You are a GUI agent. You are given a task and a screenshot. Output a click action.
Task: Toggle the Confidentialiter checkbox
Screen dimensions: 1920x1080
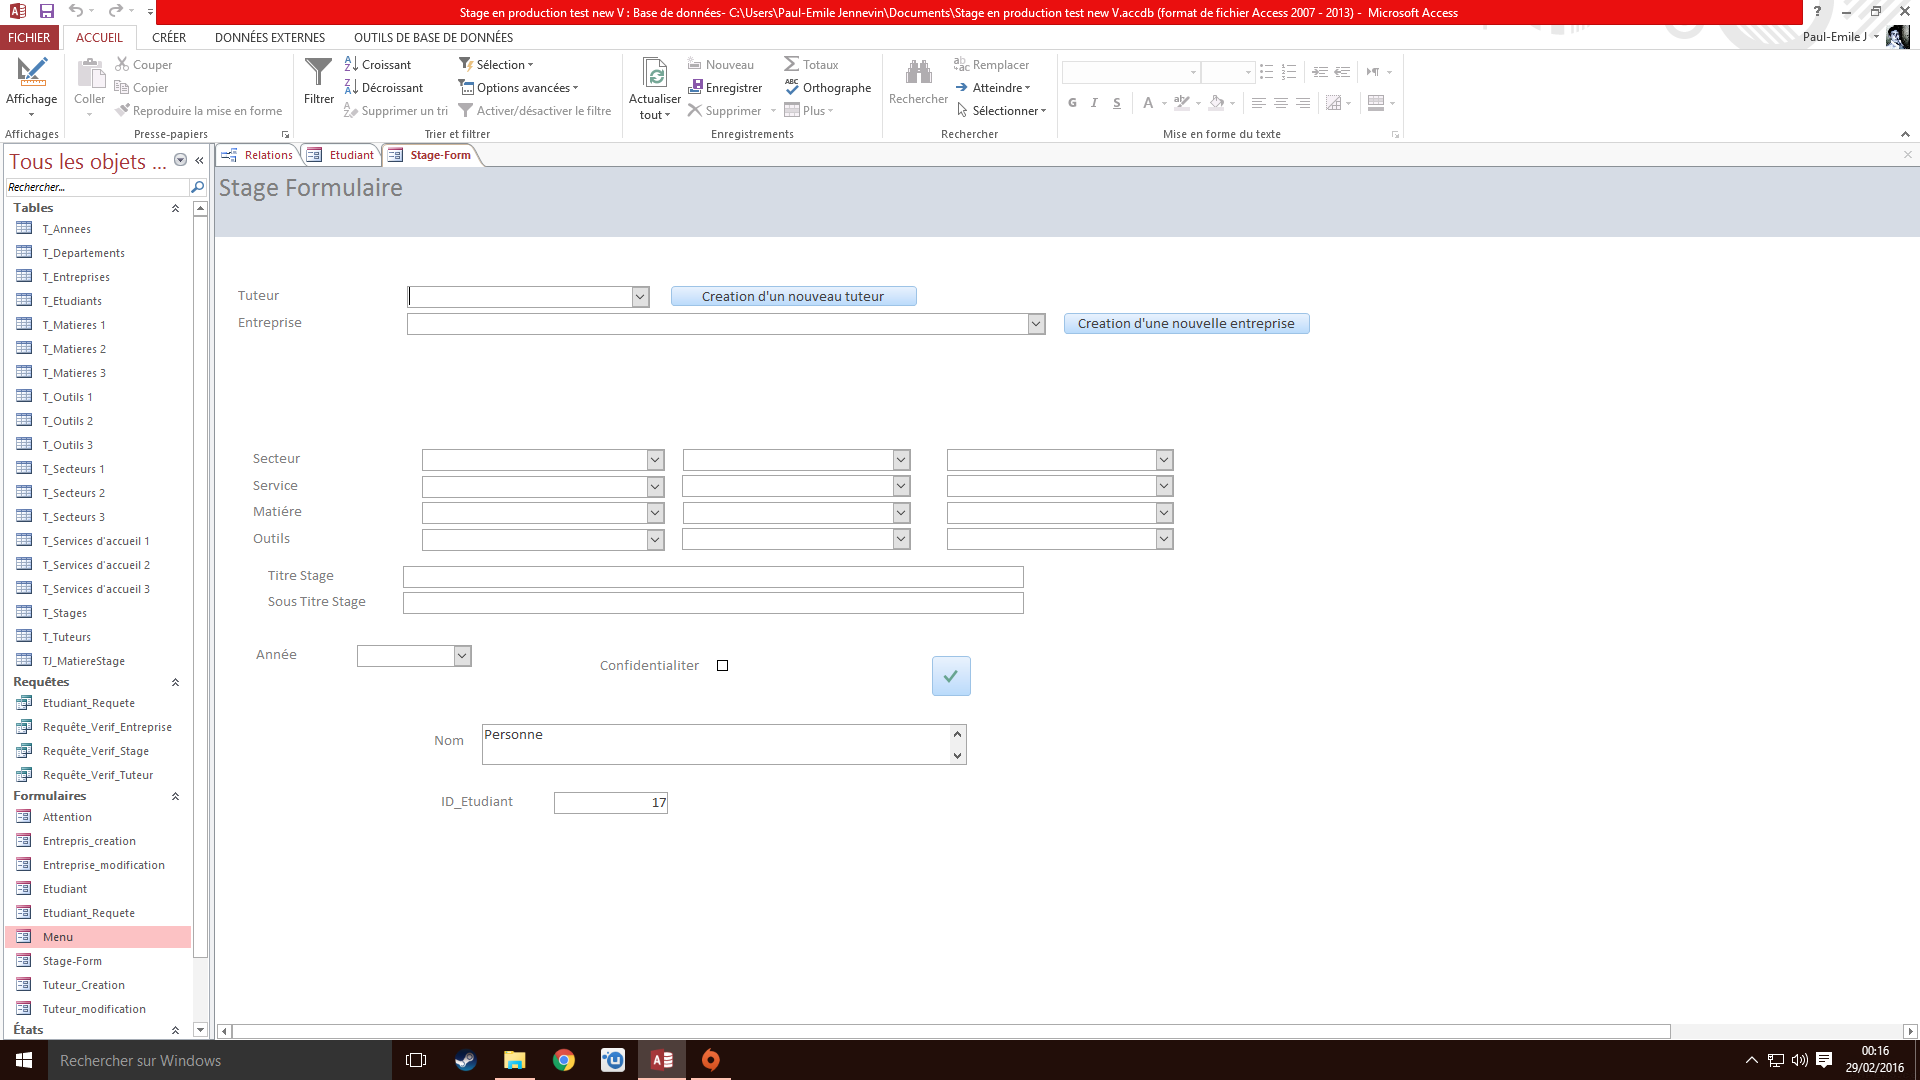(x=723, y=665)
